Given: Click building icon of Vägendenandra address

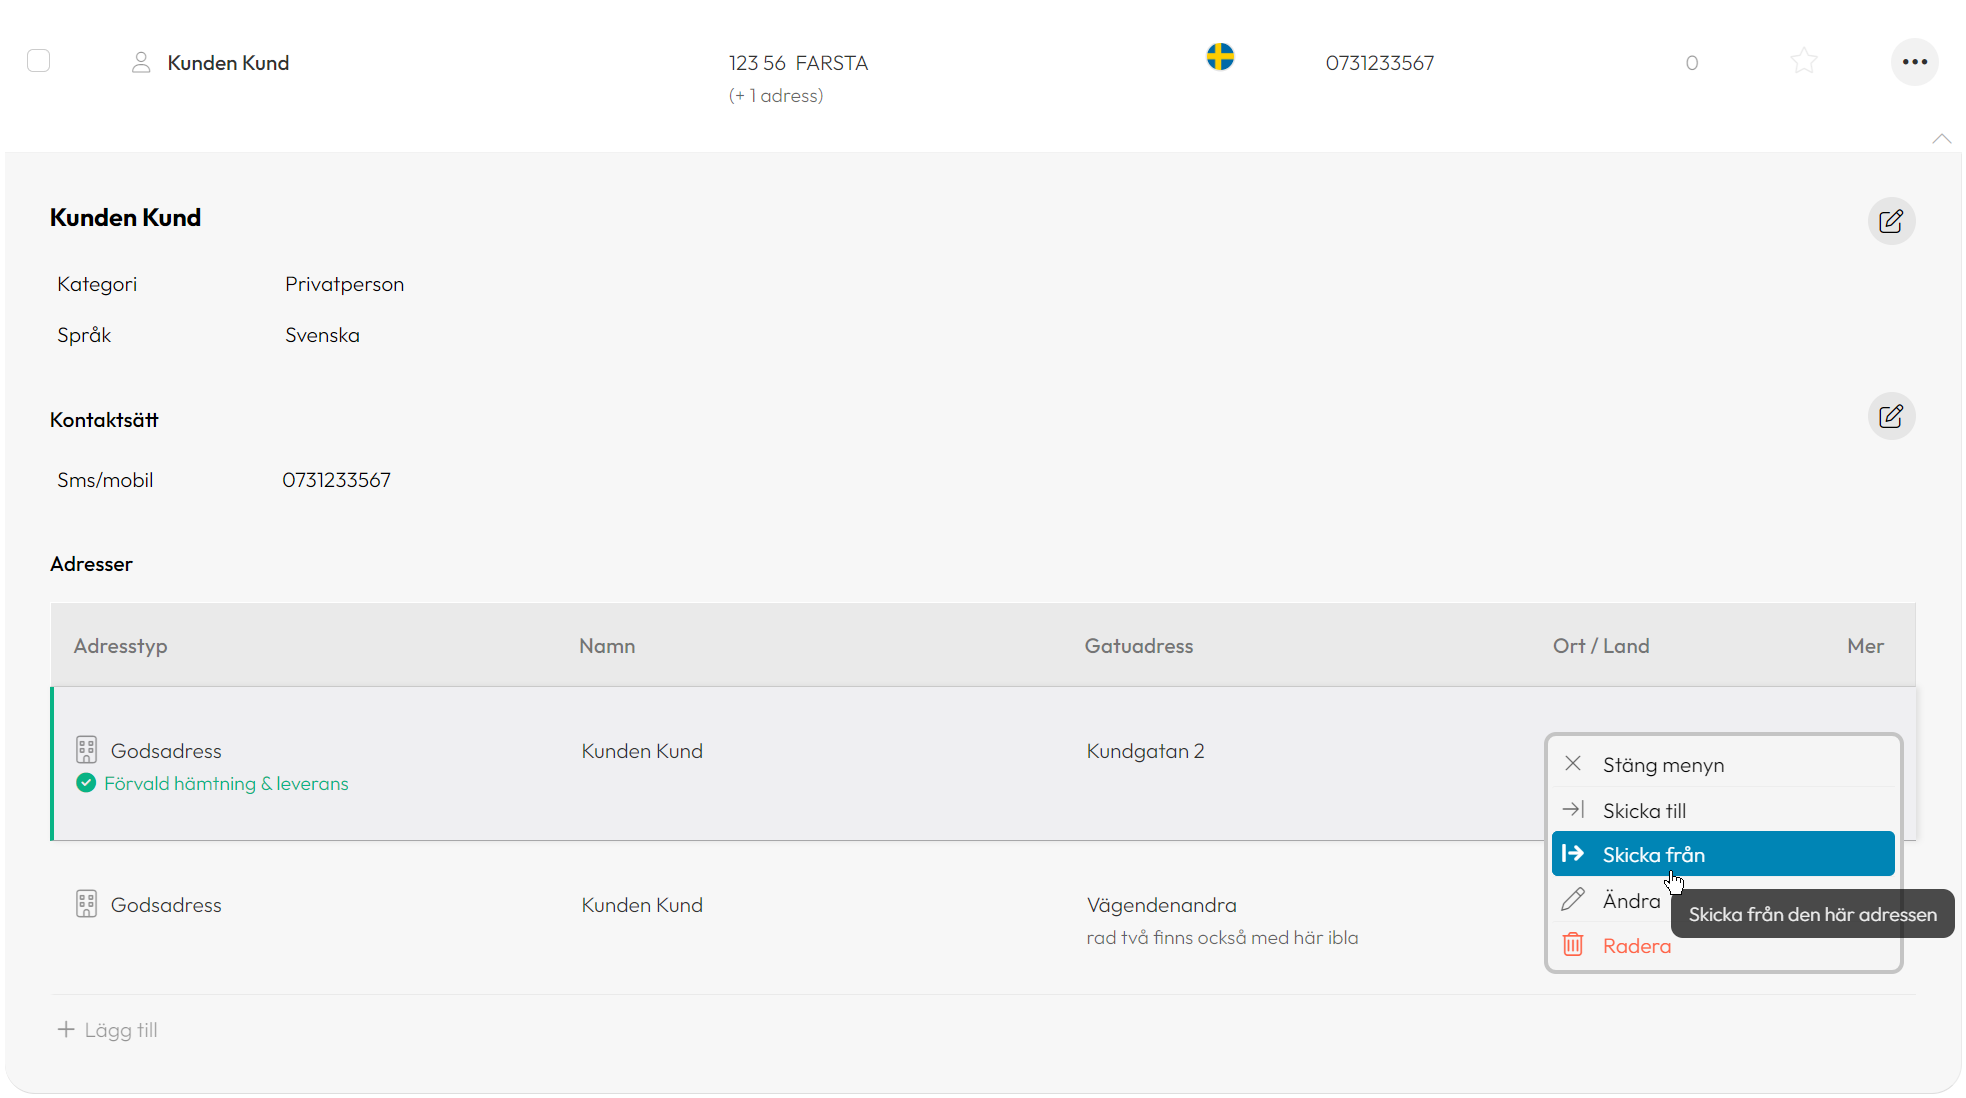Looking at the screenshot, I should click(x=87, y=904).
